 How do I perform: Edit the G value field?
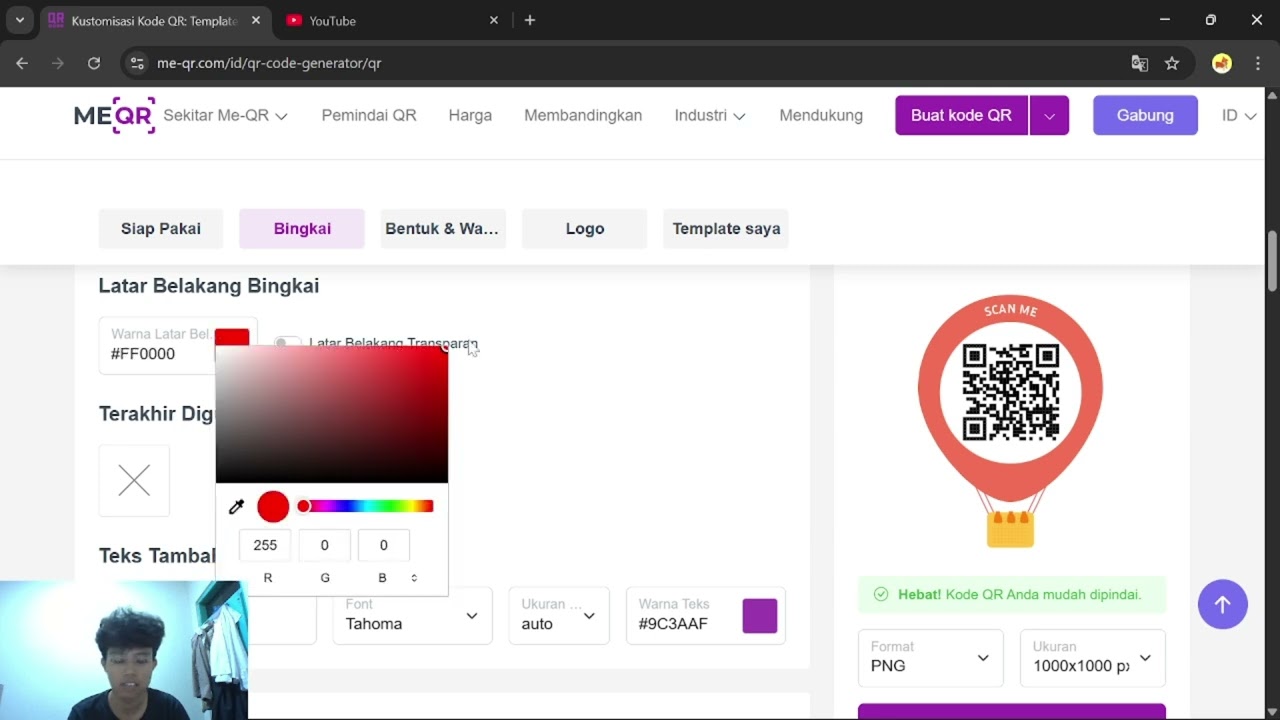click(x=324, y=545)
